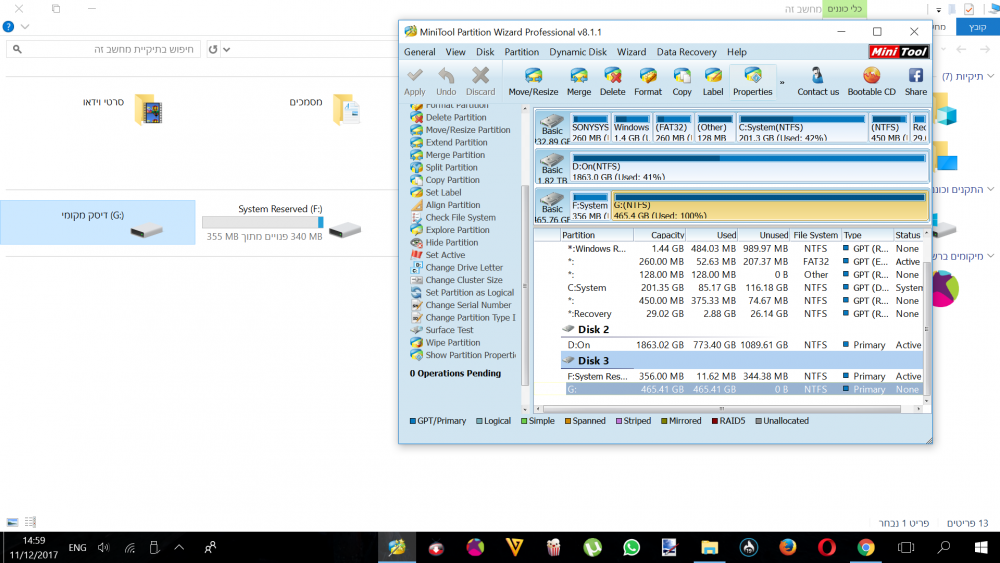Image resolution: width=1000 pixels, height=563 pixels.
Task: Click the Align Partition icon
Action: 416,205
